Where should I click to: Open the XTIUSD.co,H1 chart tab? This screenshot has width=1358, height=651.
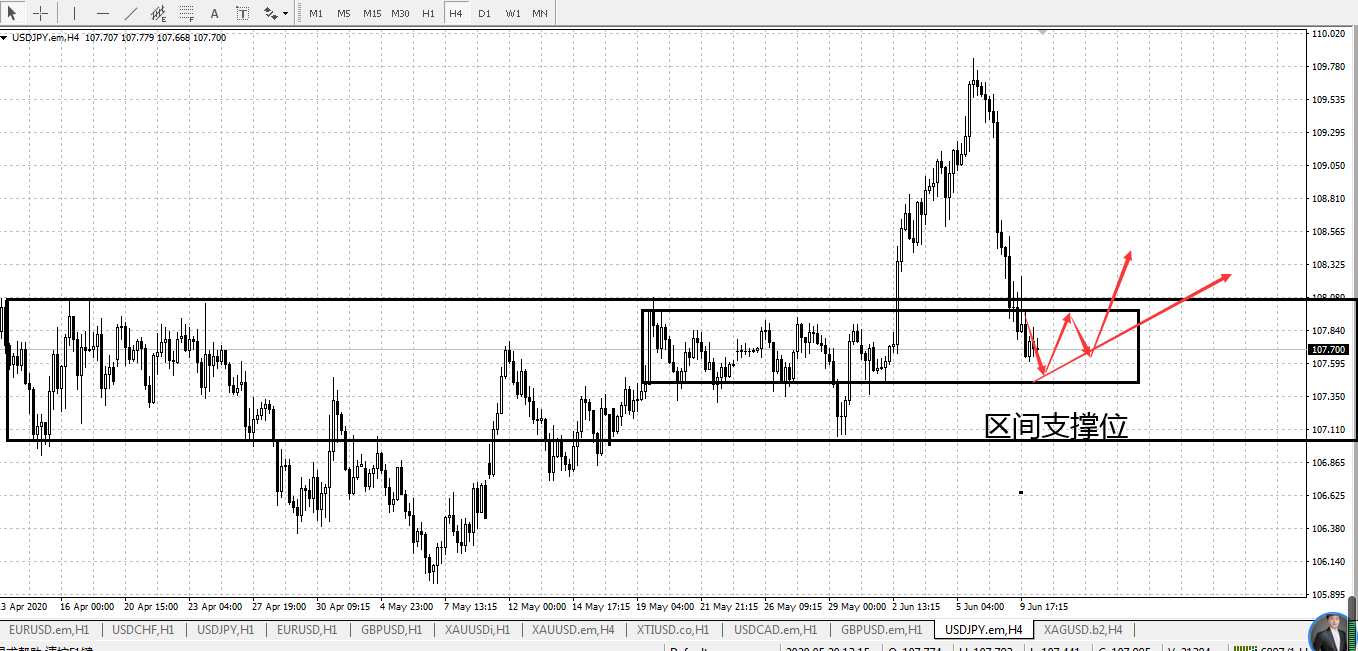[673, 630]
